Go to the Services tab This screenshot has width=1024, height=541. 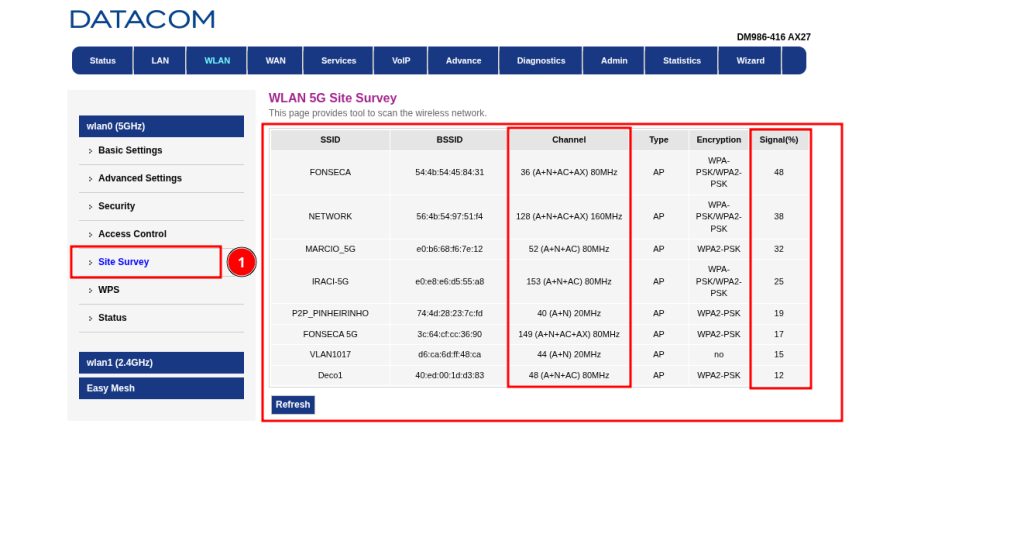(x=338, y=61)
